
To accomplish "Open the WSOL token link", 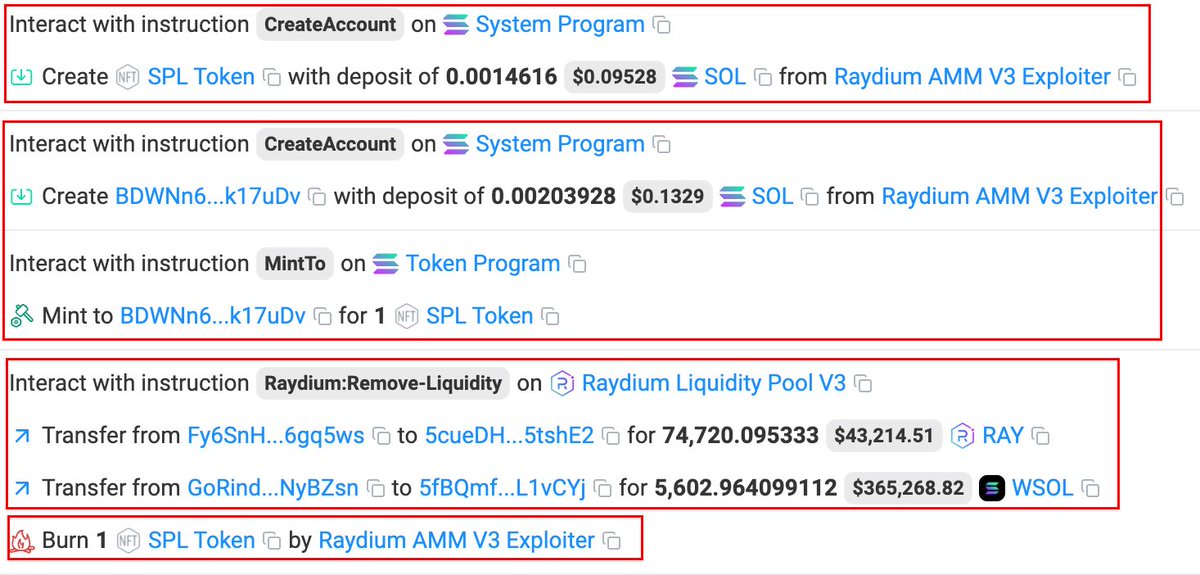I will (1042, 488).
